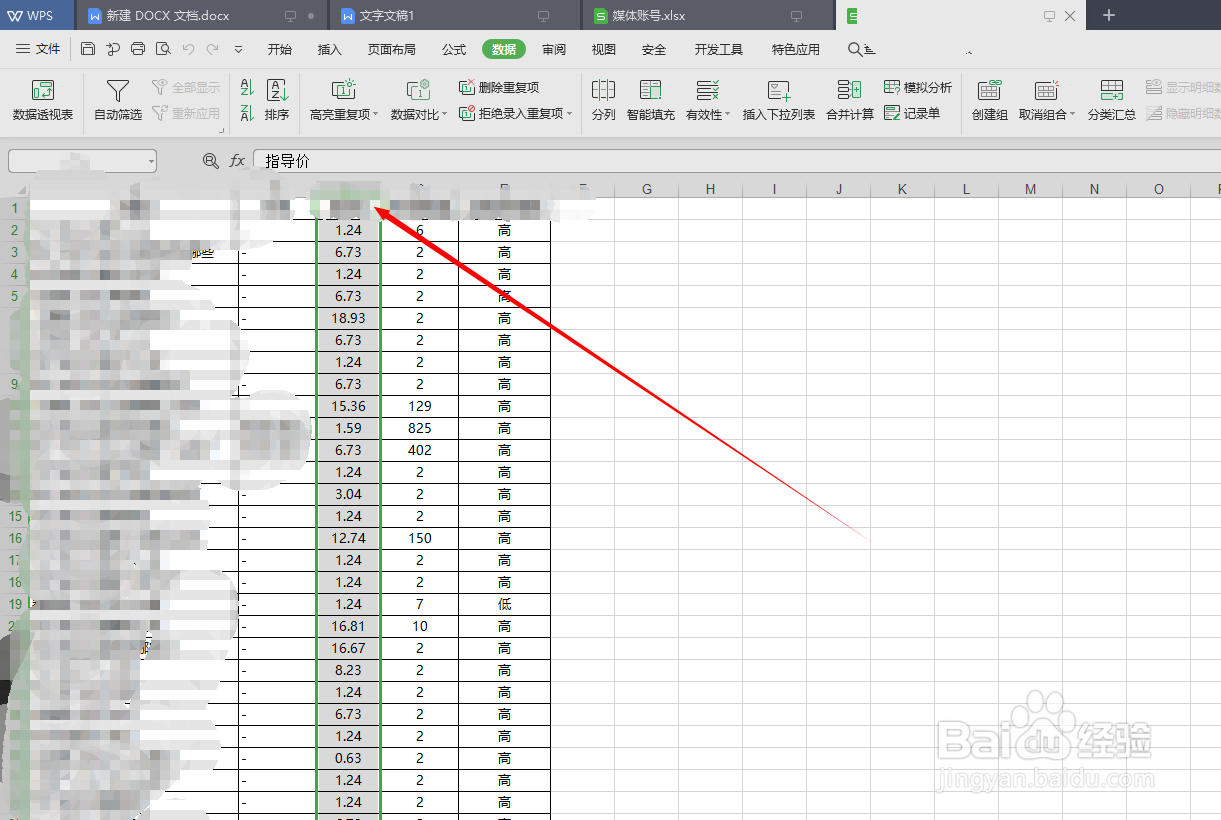The height and width of the screenshot is (820, 1221).
Task: Sort descending with the Z-A icon
Action: 247,114
